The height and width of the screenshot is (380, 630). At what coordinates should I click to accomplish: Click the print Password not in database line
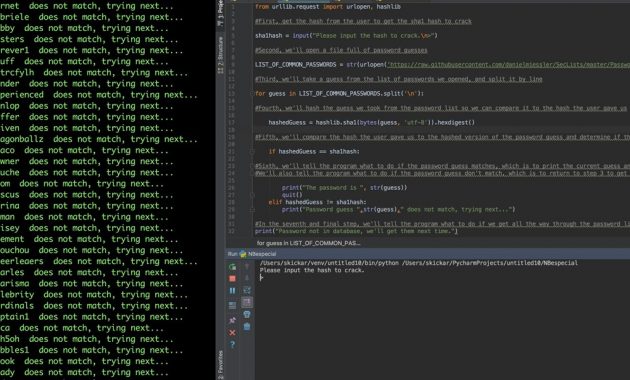pyautogui.click(x=356, y=231)
